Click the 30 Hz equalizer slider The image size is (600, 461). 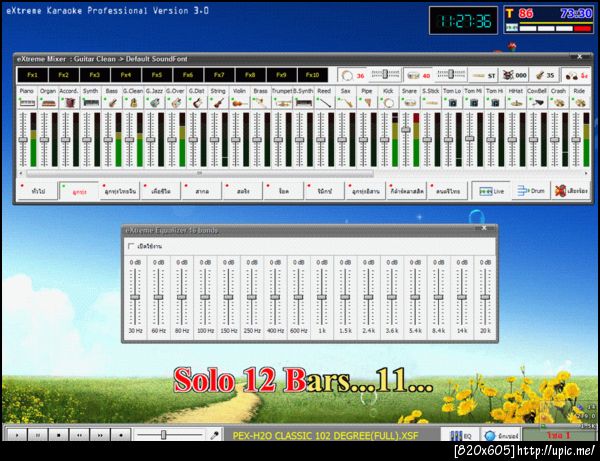coord(135,297)
